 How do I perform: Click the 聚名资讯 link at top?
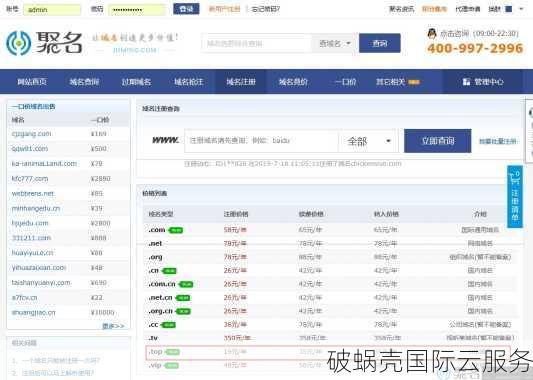click(401, 9)
